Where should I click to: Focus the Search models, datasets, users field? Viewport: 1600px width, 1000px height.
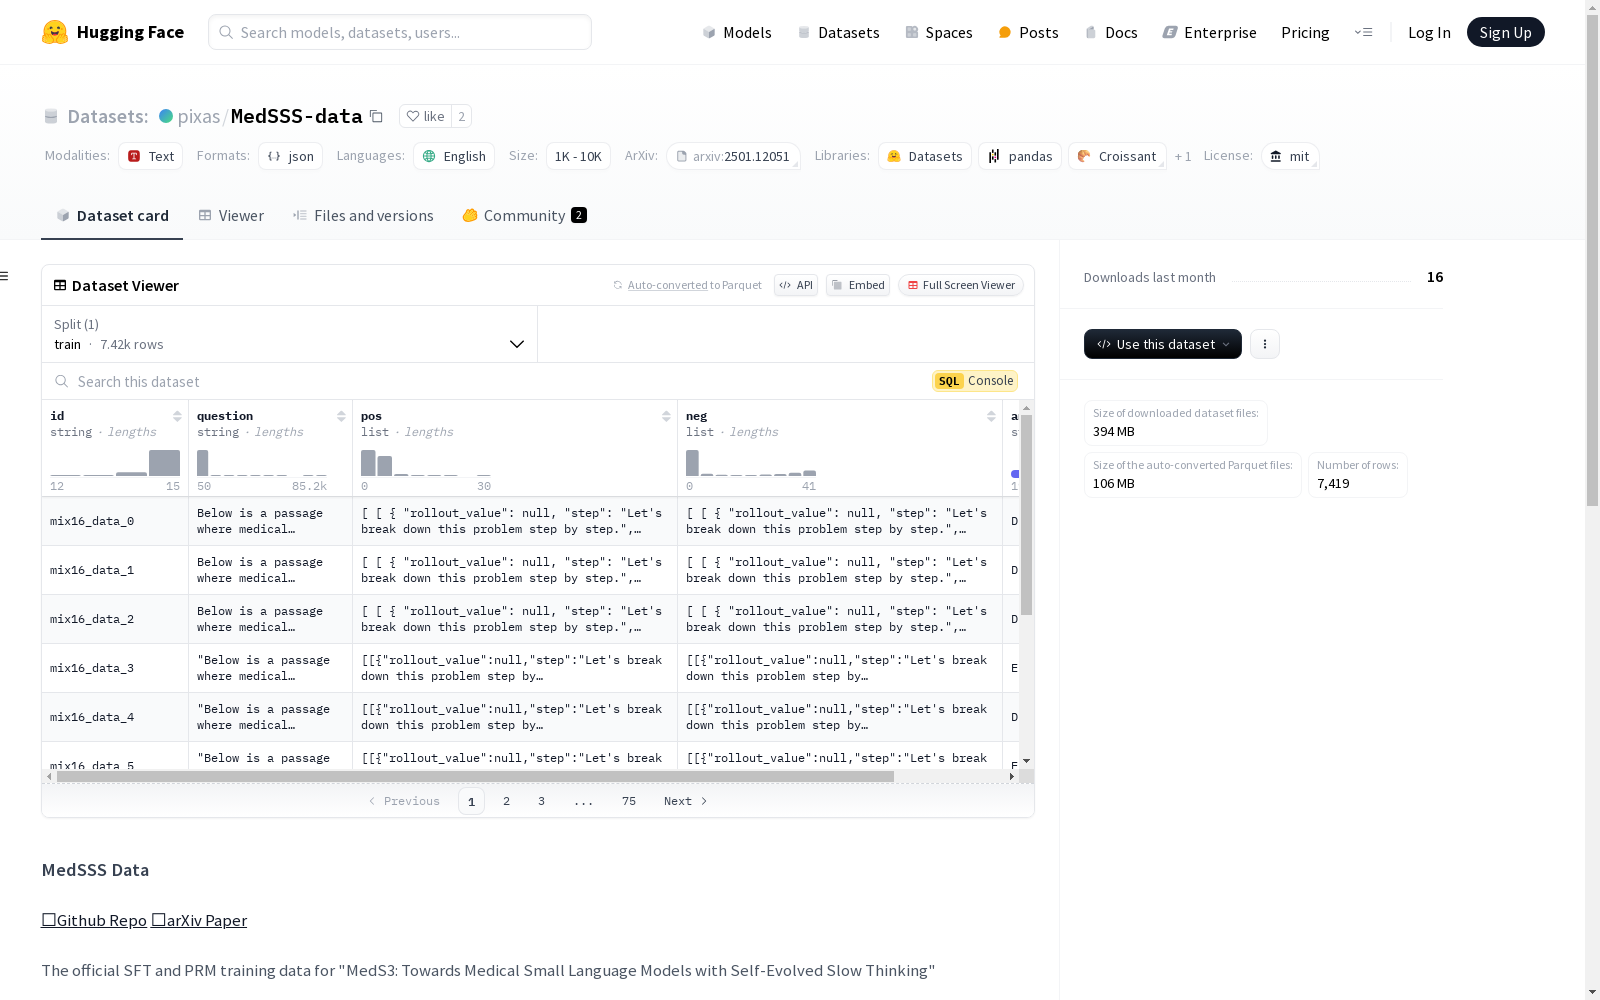click(400, 32)
